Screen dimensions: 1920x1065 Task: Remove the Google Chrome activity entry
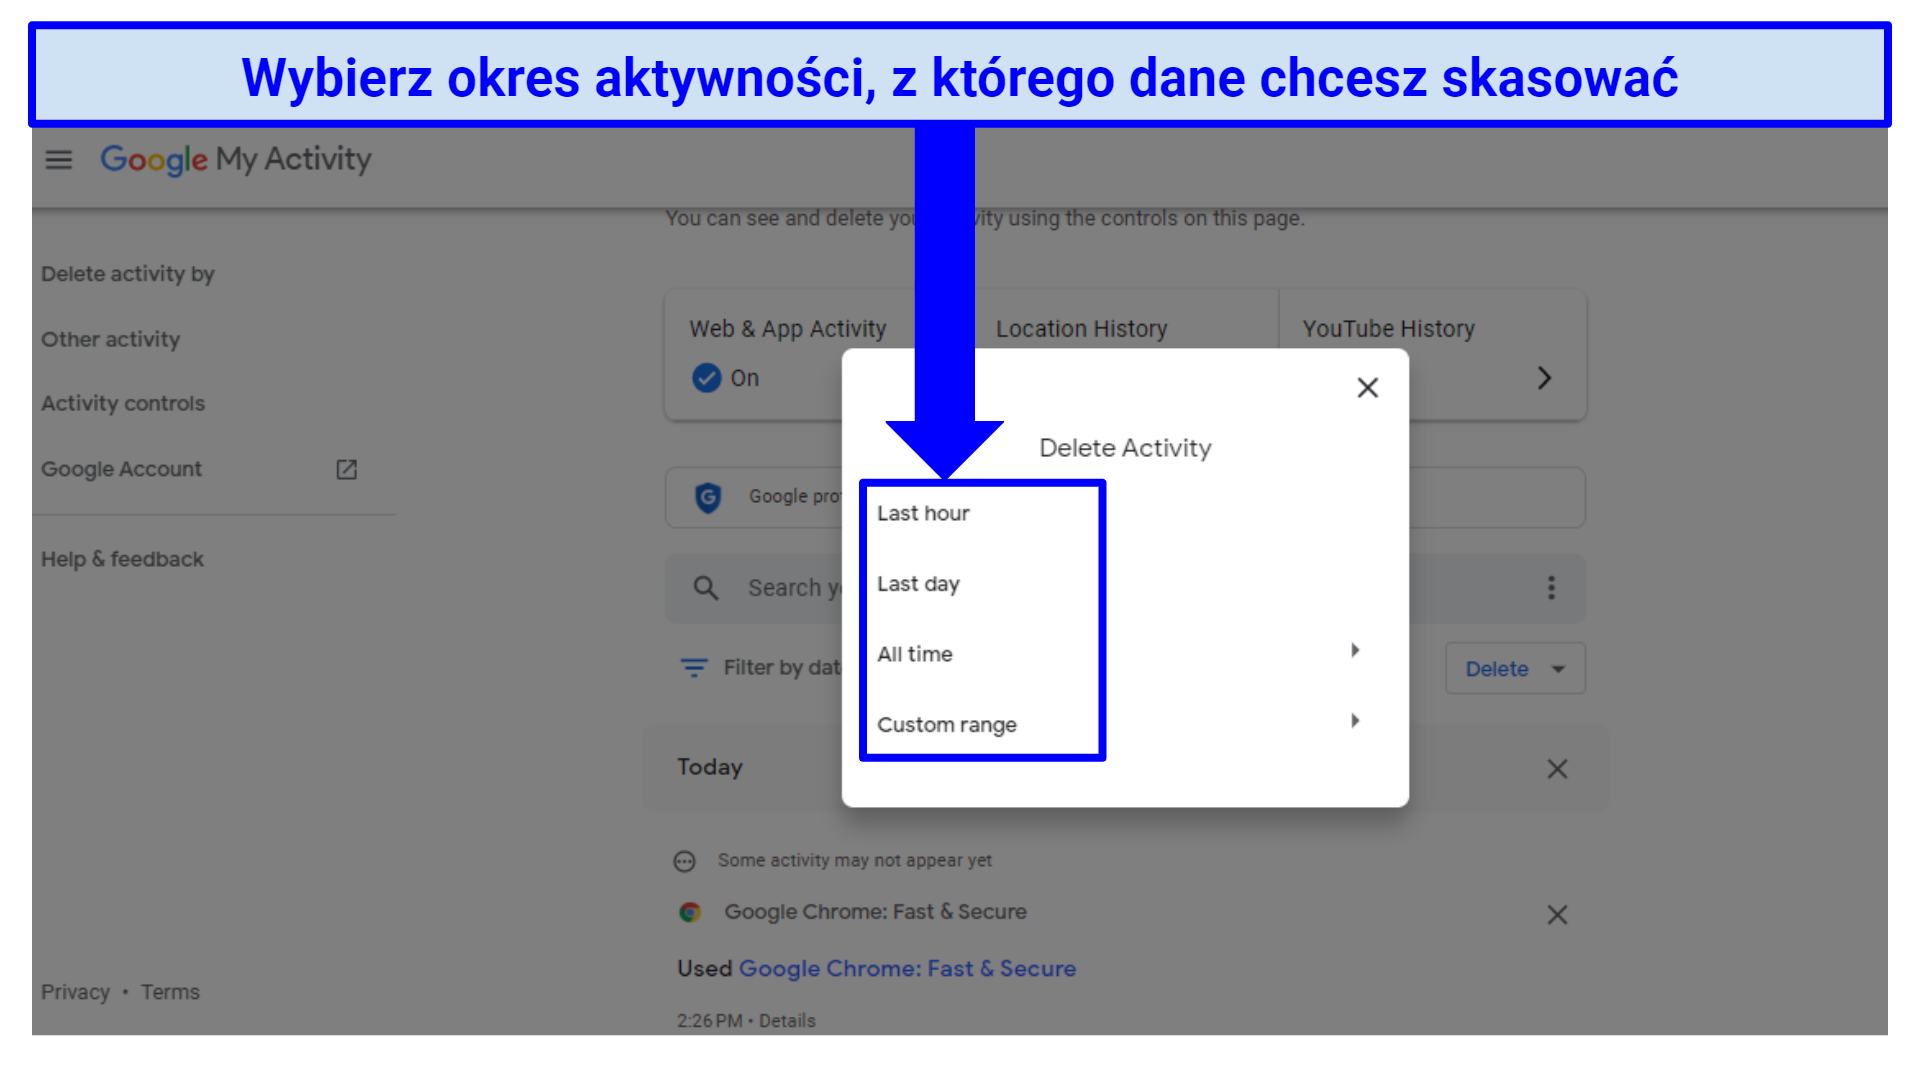[x=1557, y=915]
